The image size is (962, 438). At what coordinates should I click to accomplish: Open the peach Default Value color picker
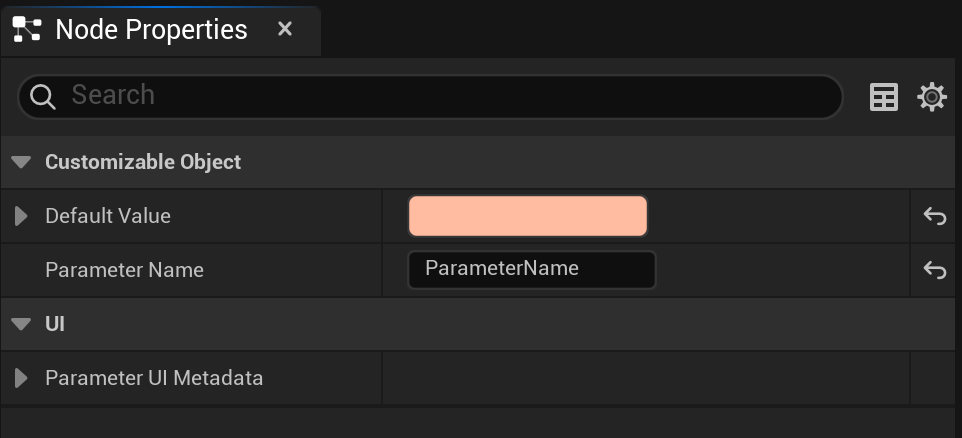[x=528, y=216]
